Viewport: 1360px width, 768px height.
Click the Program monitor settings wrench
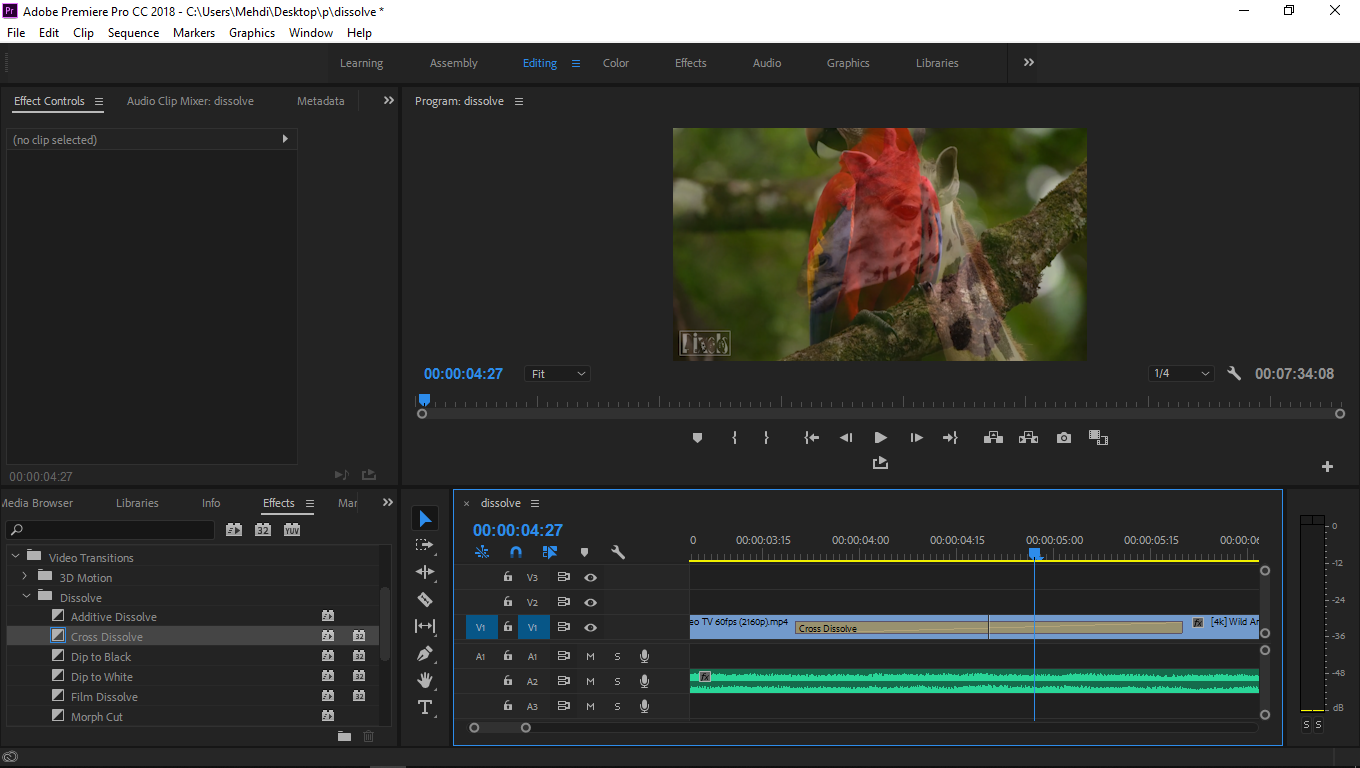coord(1234,373)
